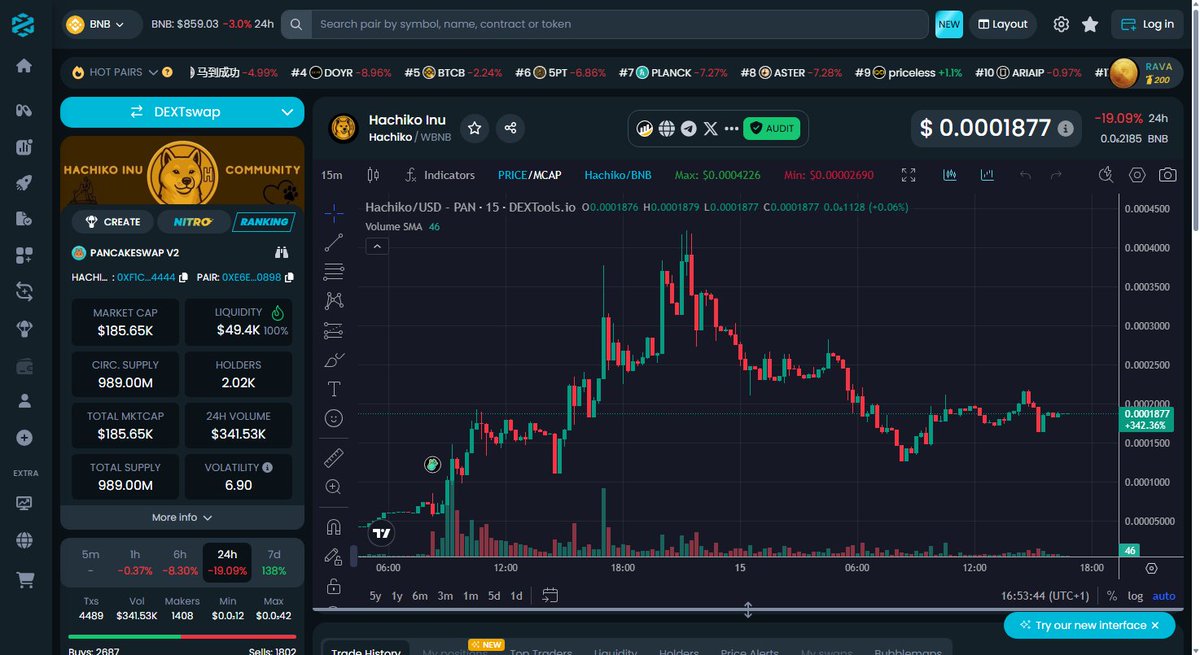Select the 24h stats tab
Image resolution: width=1200 pixels, height=655 pixels.
227,563
